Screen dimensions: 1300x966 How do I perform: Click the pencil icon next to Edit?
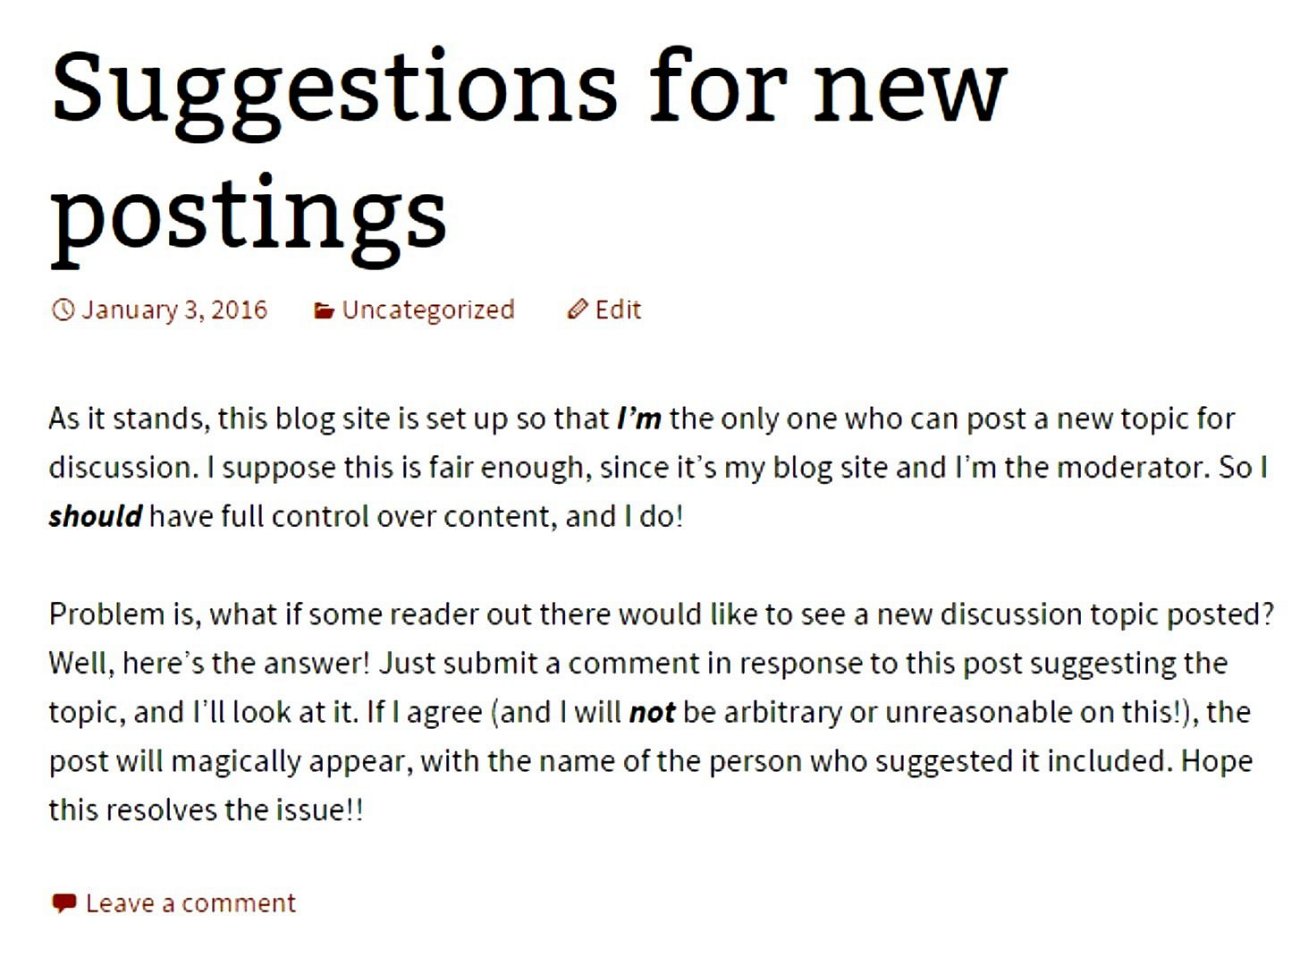(x=577, y=310)
